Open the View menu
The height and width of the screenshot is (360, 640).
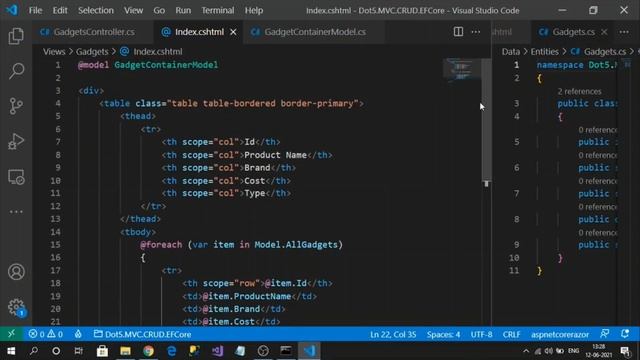point(133,10)
